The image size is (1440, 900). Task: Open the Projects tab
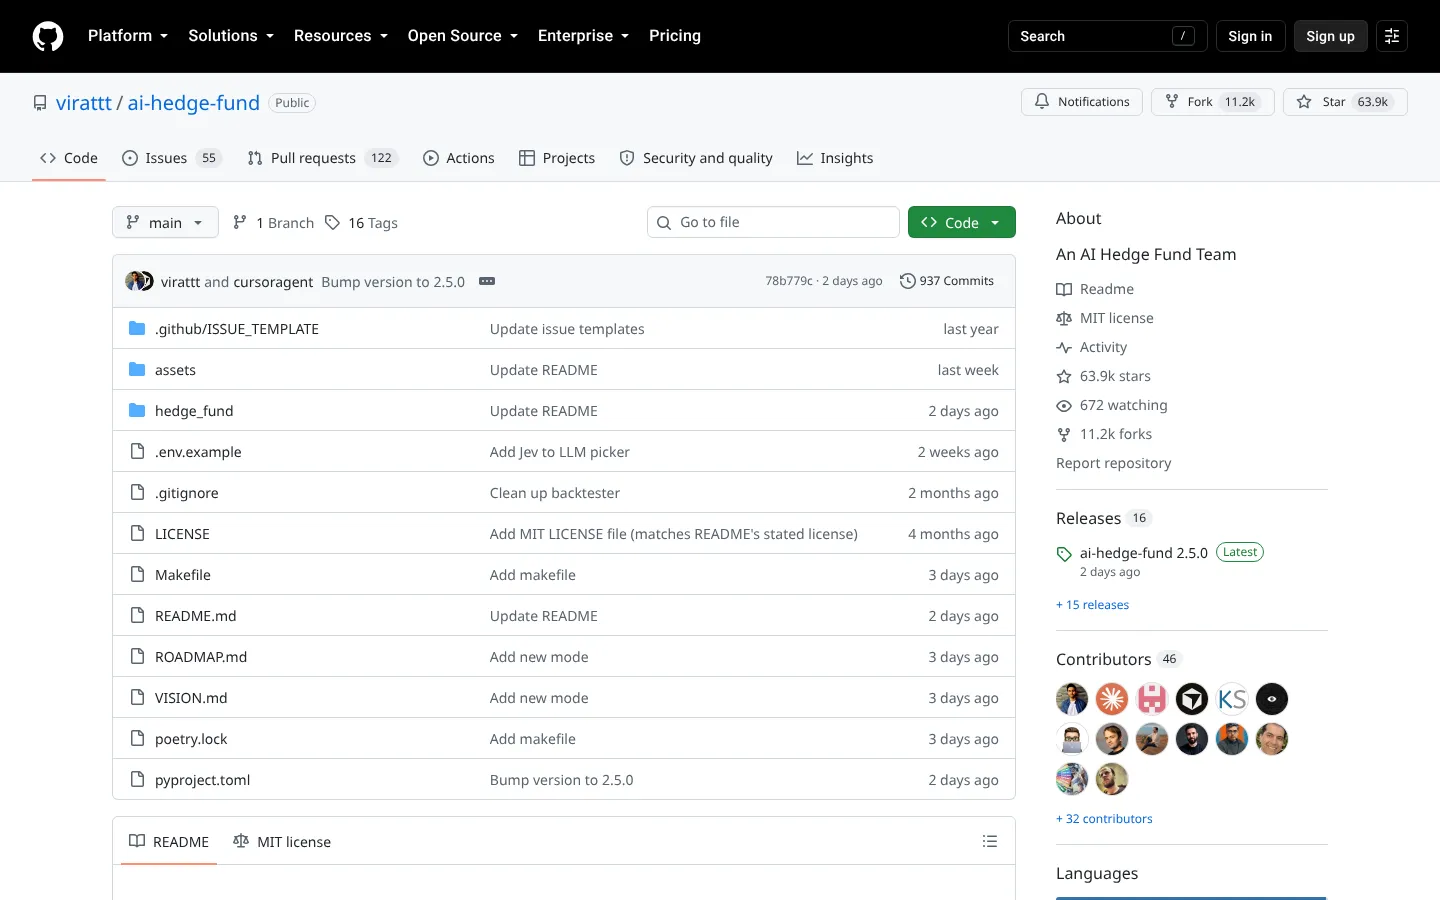557,158
